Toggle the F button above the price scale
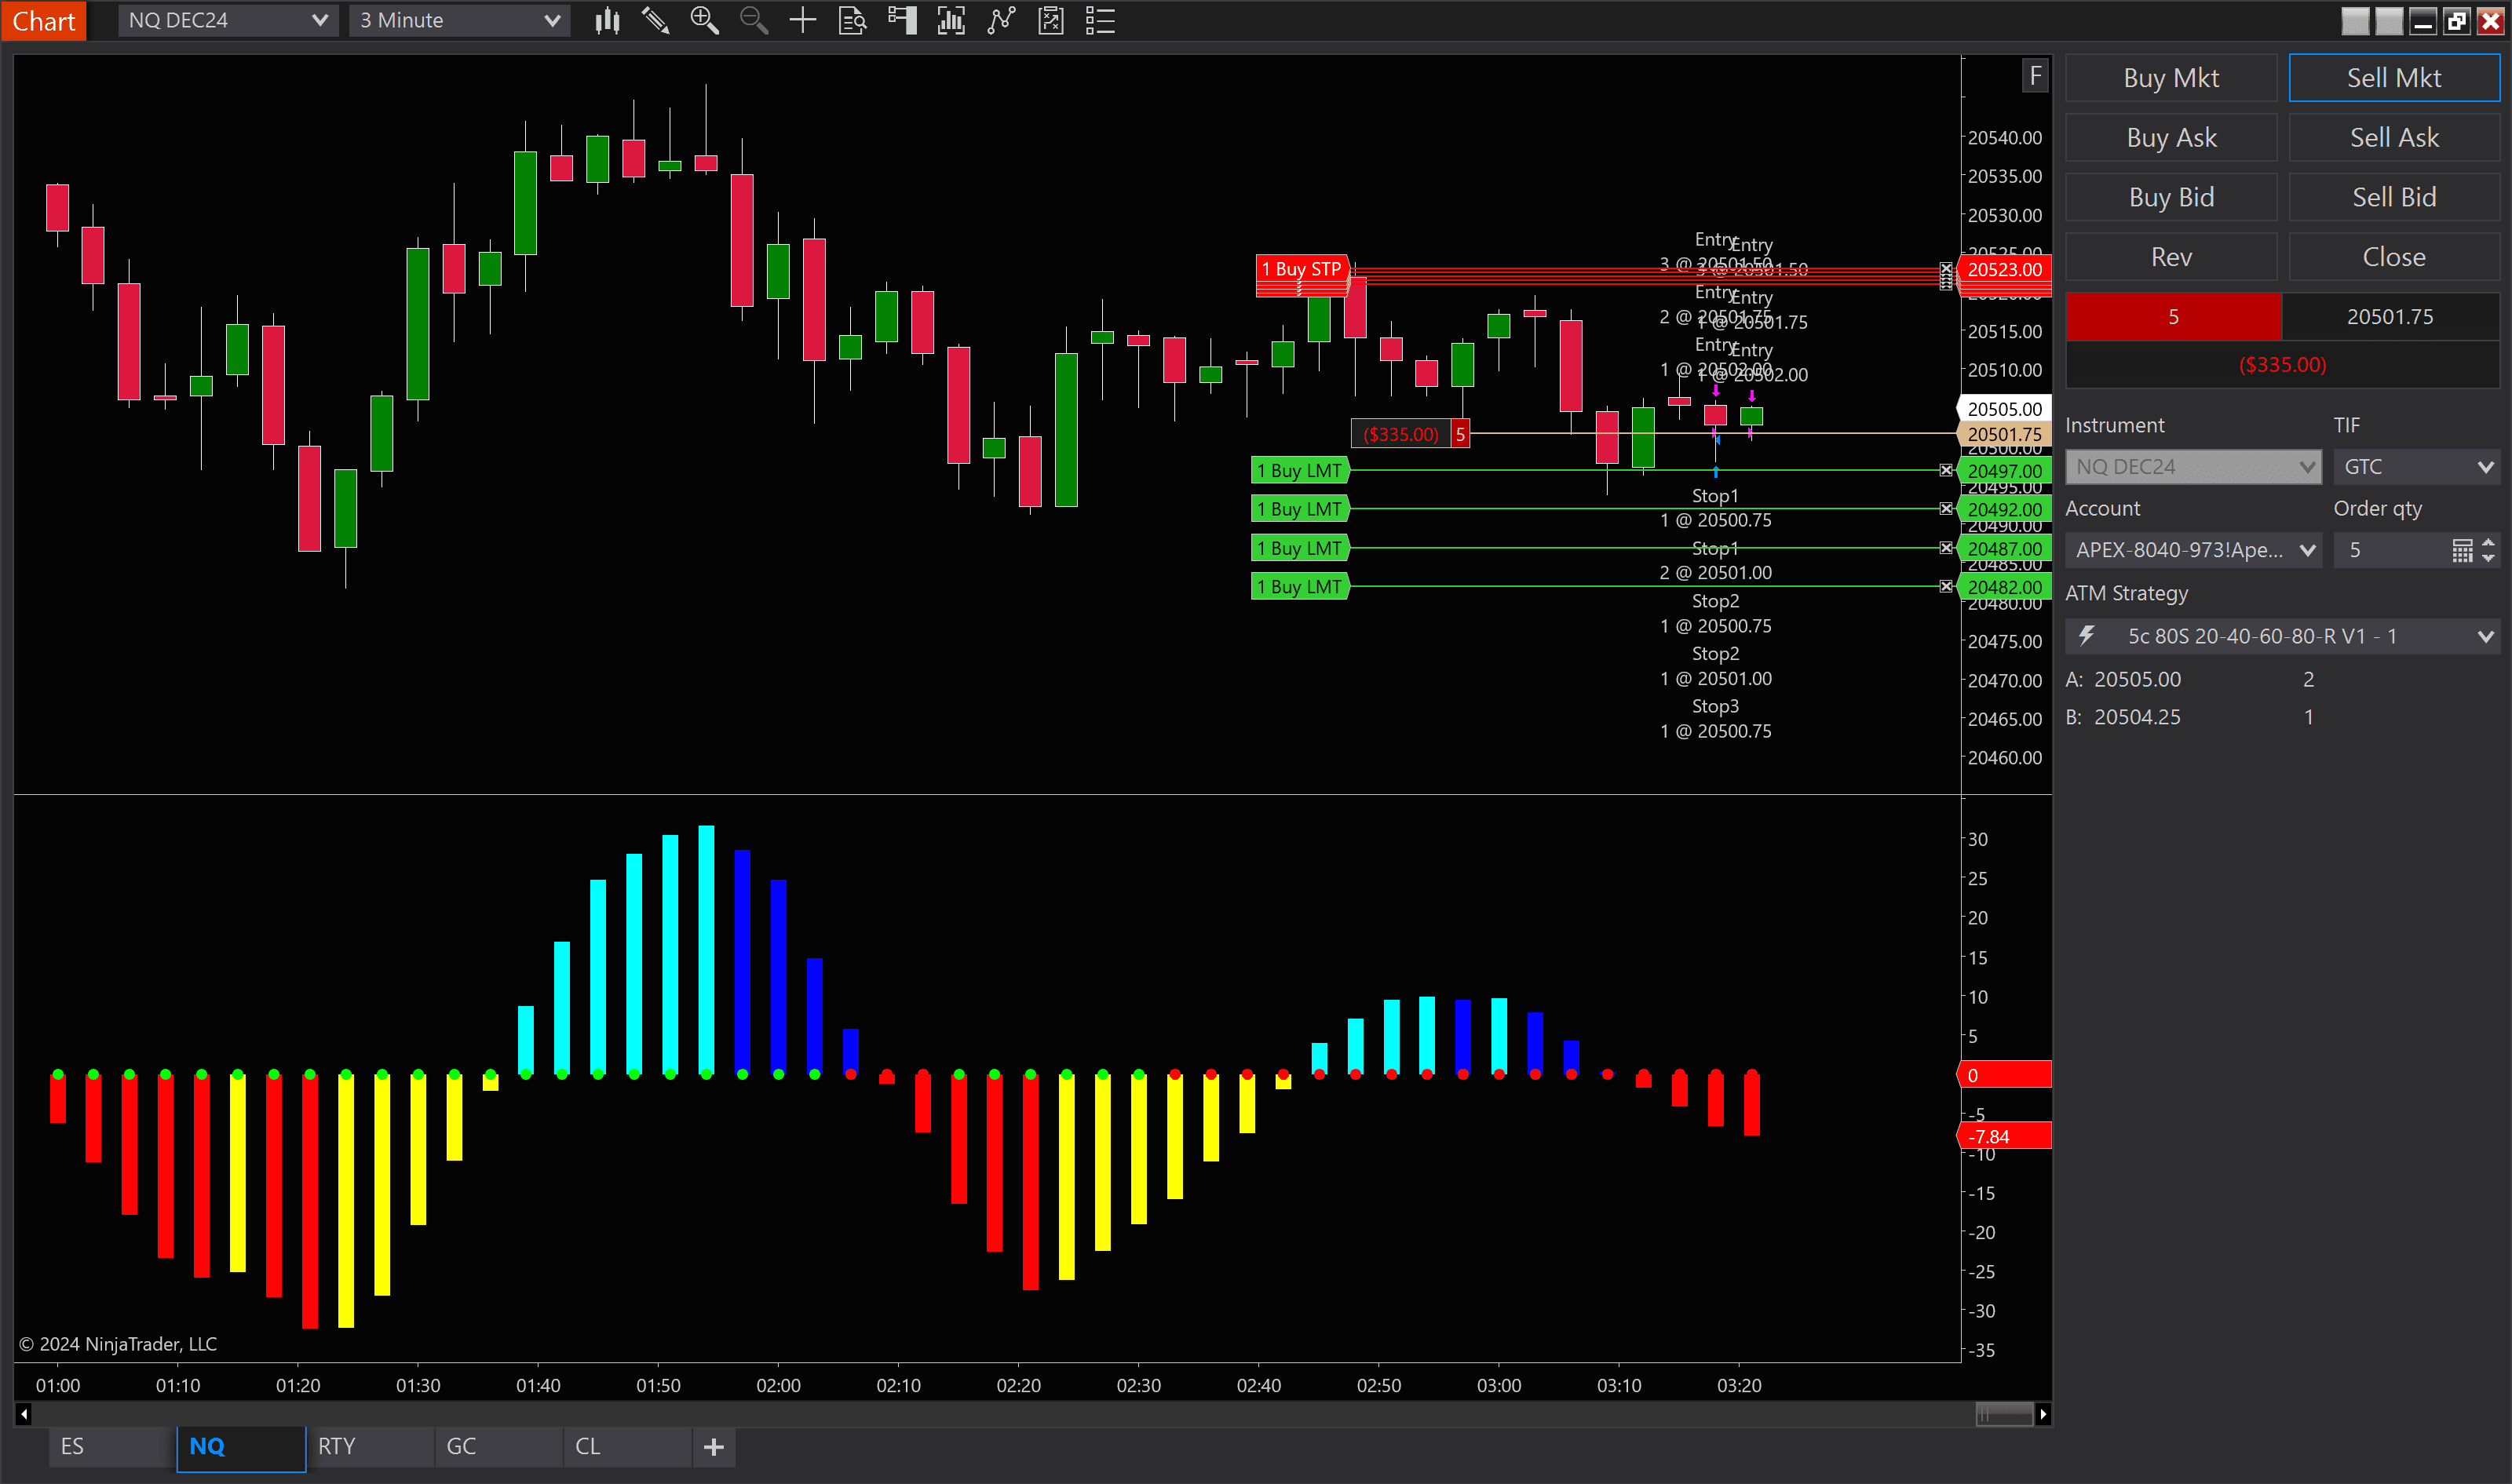The image size is (2512, 1484). (x=2035, y=74)
